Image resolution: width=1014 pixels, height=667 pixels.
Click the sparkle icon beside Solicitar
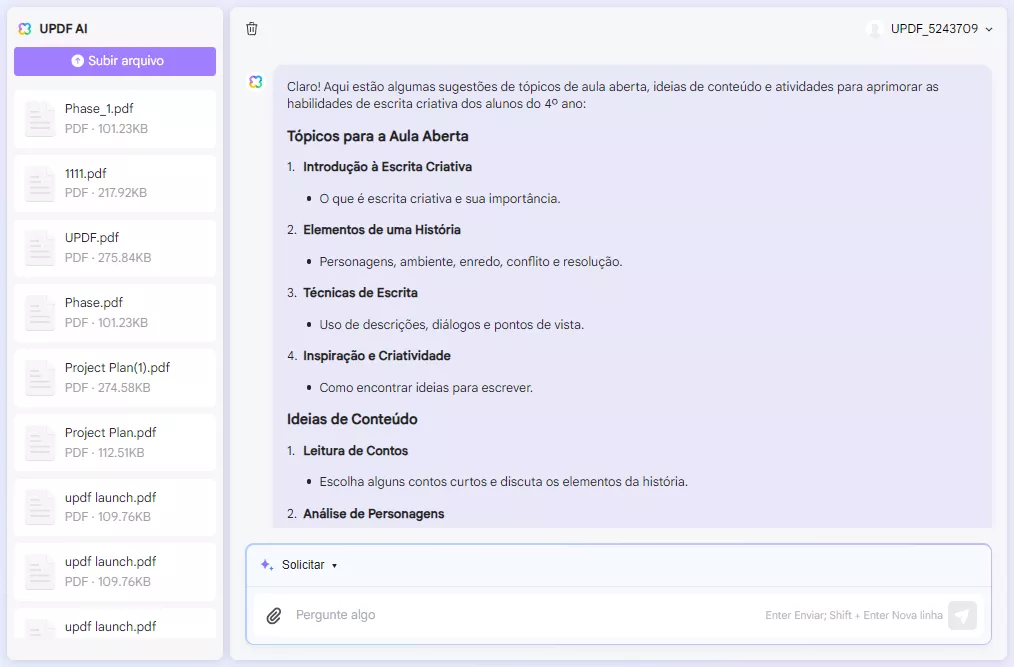(x=264, y=565)
